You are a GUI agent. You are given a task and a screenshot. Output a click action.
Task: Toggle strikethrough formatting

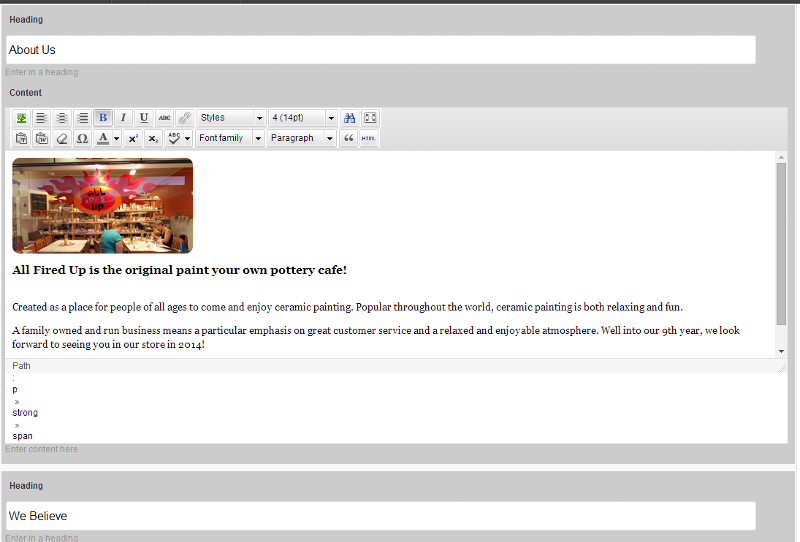pyautogui.click(x=164, y=118)
